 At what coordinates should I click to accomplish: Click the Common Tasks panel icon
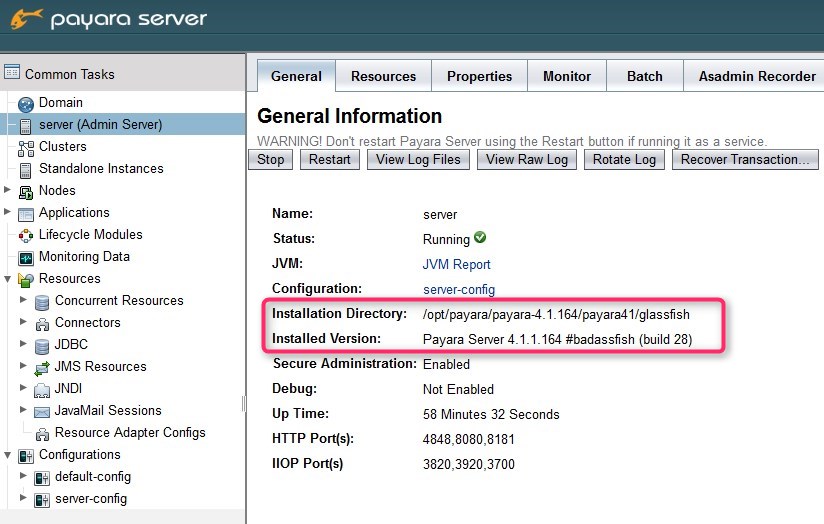pos(12,71)
